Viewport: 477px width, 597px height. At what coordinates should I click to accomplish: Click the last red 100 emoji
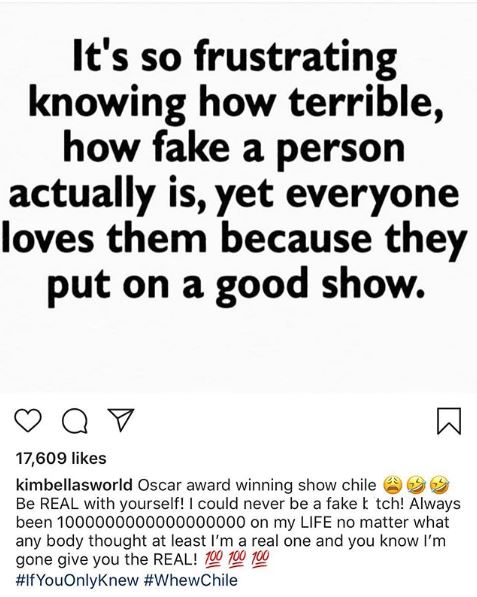point(261,559)
